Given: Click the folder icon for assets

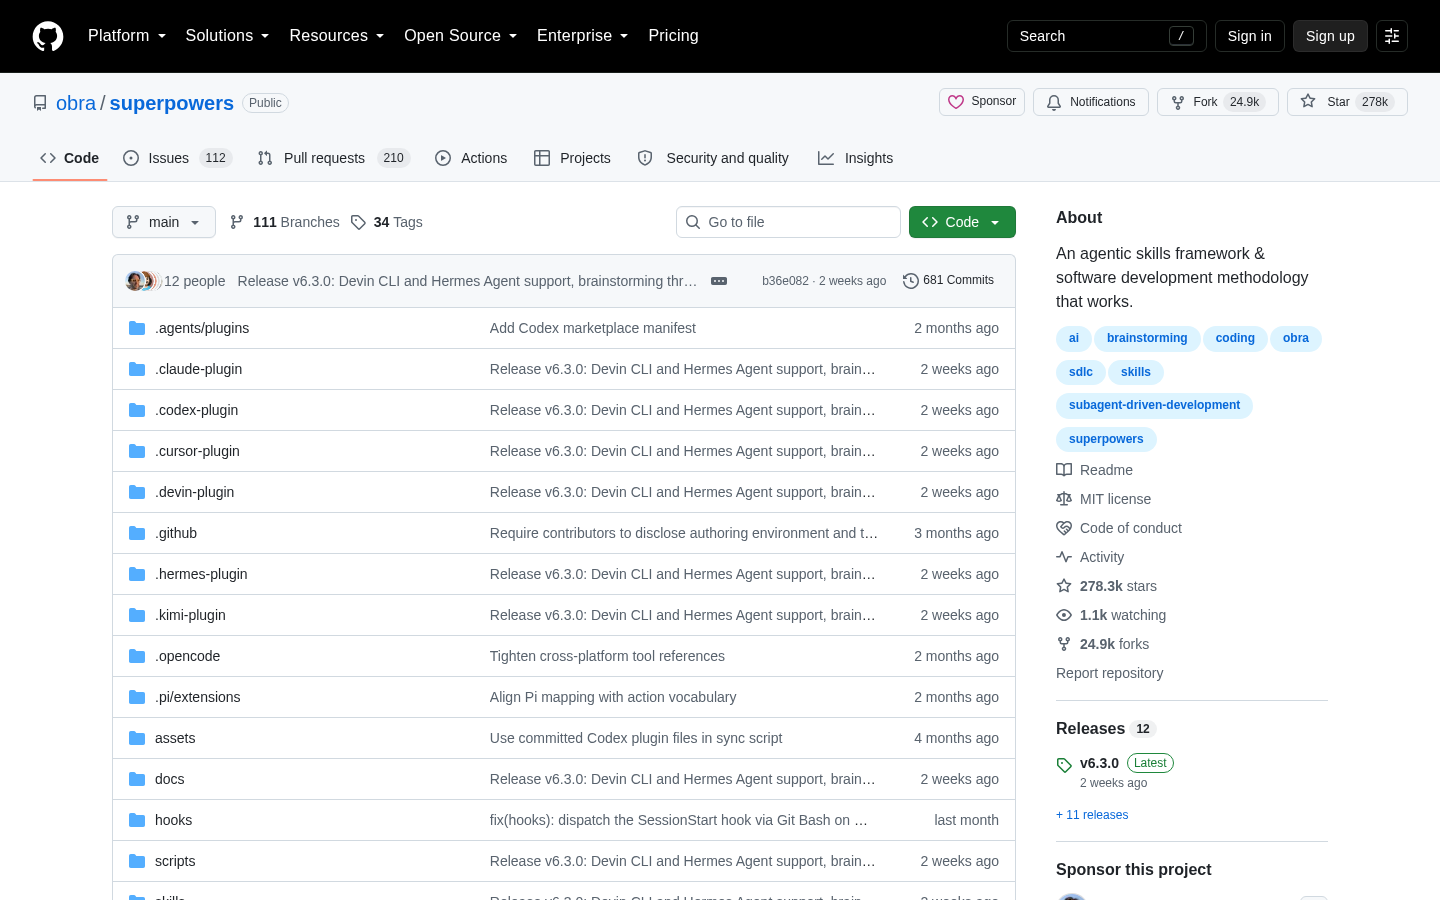Looking at the screenshot, I should coord(137,738).
